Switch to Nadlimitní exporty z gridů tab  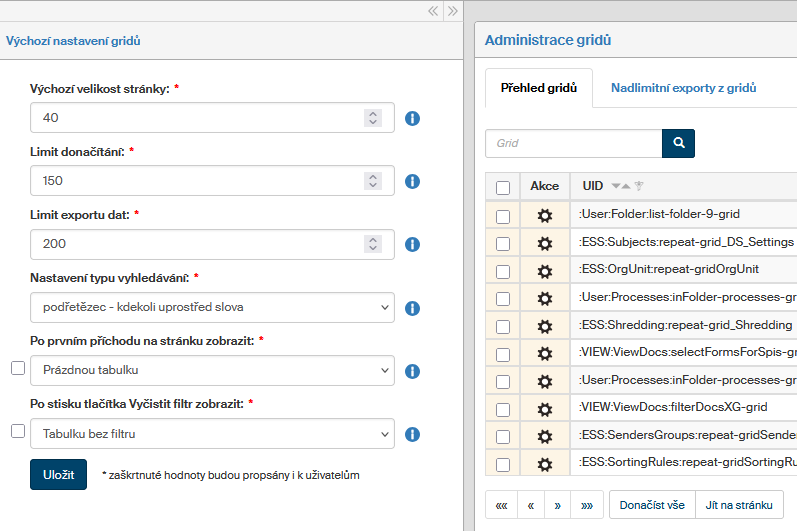(683, 88)
